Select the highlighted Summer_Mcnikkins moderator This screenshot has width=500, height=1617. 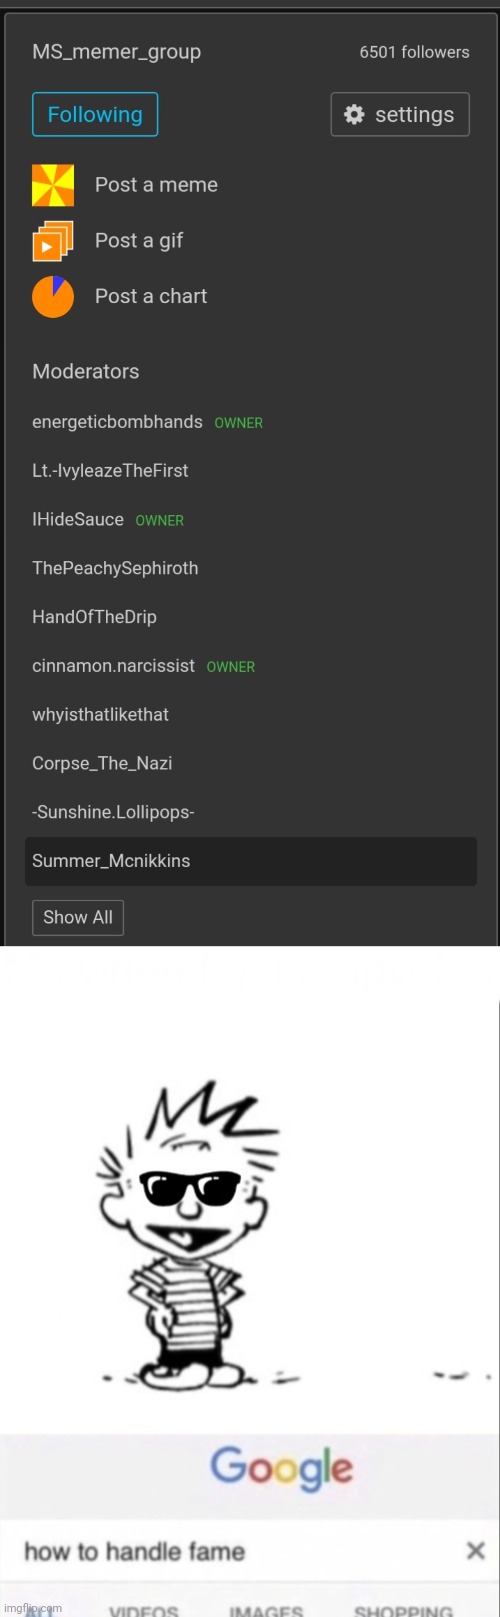coord(250,861)
